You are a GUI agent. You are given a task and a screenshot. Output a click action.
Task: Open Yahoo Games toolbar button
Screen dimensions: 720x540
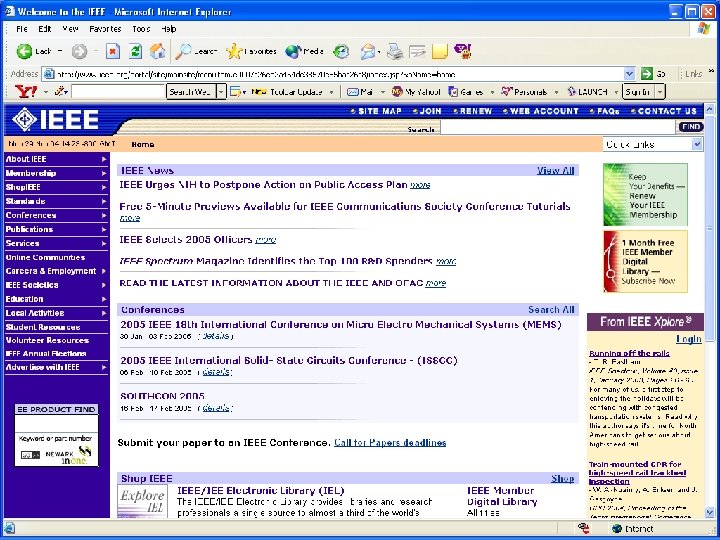[x=466, y=92]
